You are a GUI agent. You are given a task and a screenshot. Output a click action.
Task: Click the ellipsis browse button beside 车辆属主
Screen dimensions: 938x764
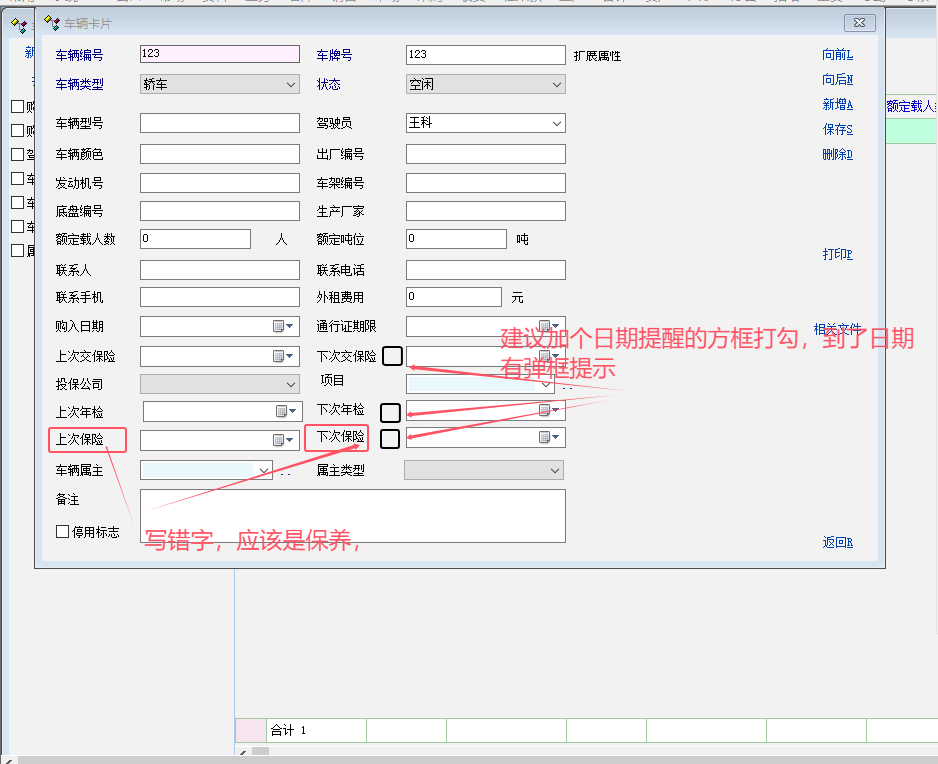(x=285, y=471)
